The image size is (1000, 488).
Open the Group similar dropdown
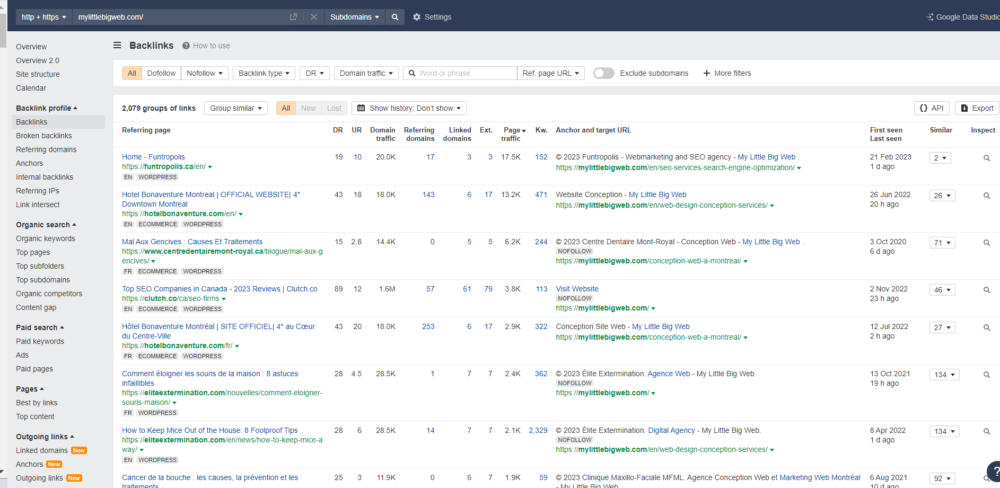coord(235,108)
